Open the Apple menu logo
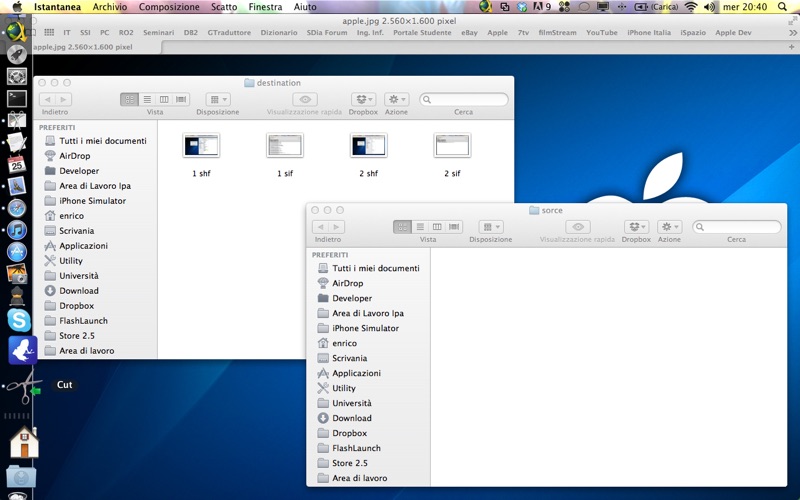The image size is (800, 500). click(x=17, y=7)
